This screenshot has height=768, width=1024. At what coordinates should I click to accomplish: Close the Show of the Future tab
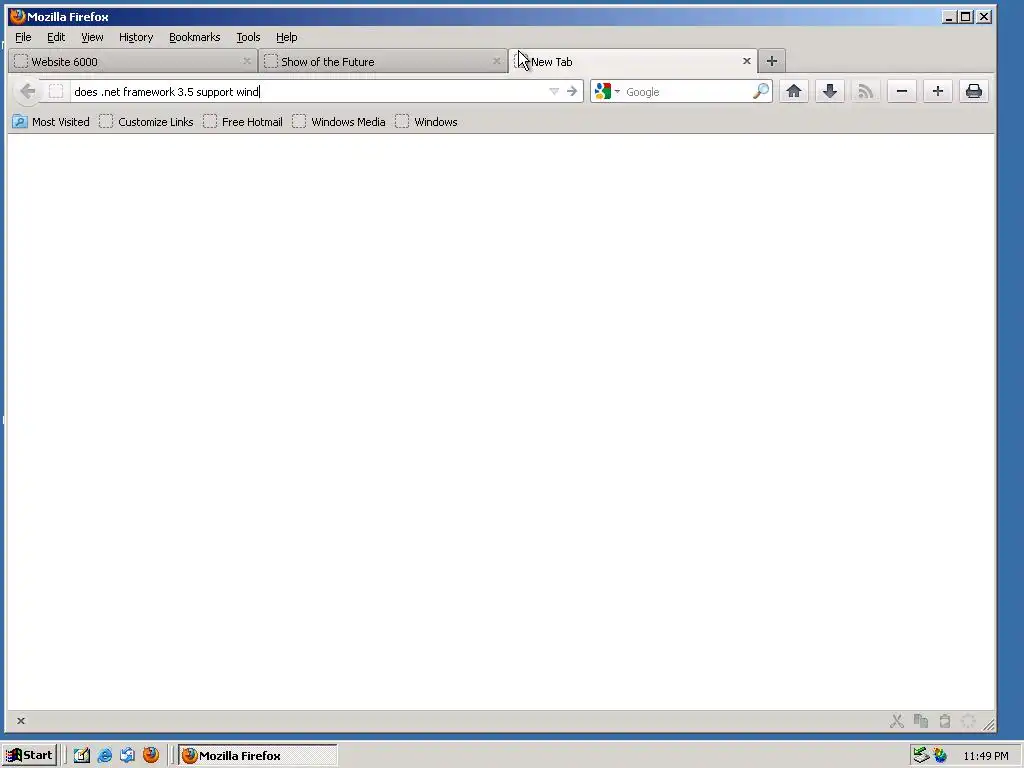[496, 61]
